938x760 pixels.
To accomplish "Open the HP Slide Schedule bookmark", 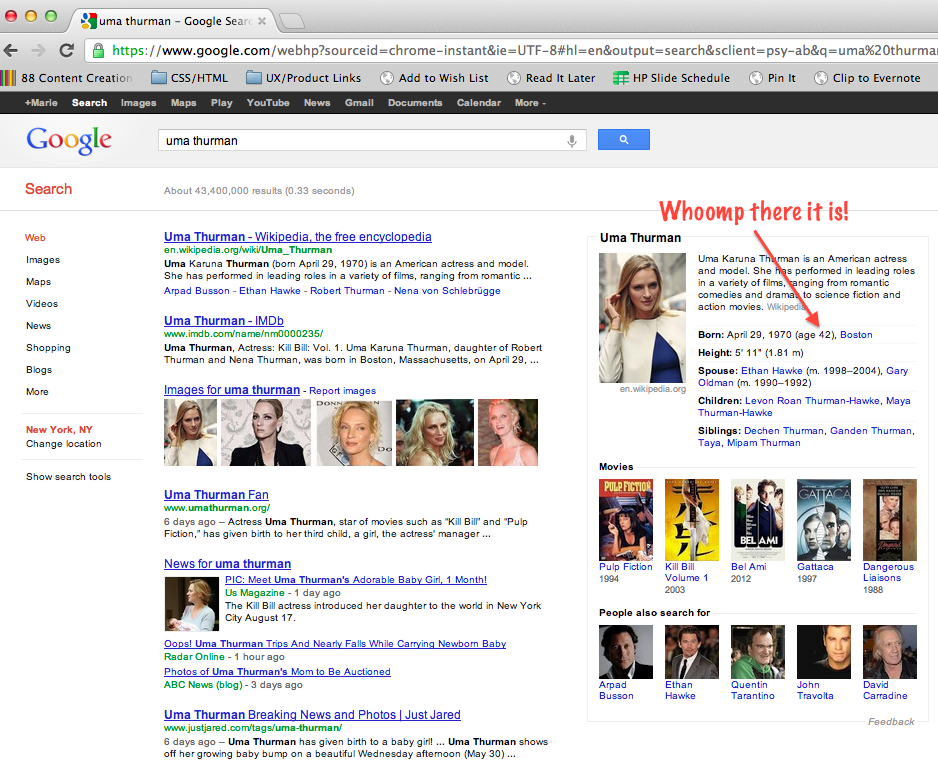I will (671, 78).
